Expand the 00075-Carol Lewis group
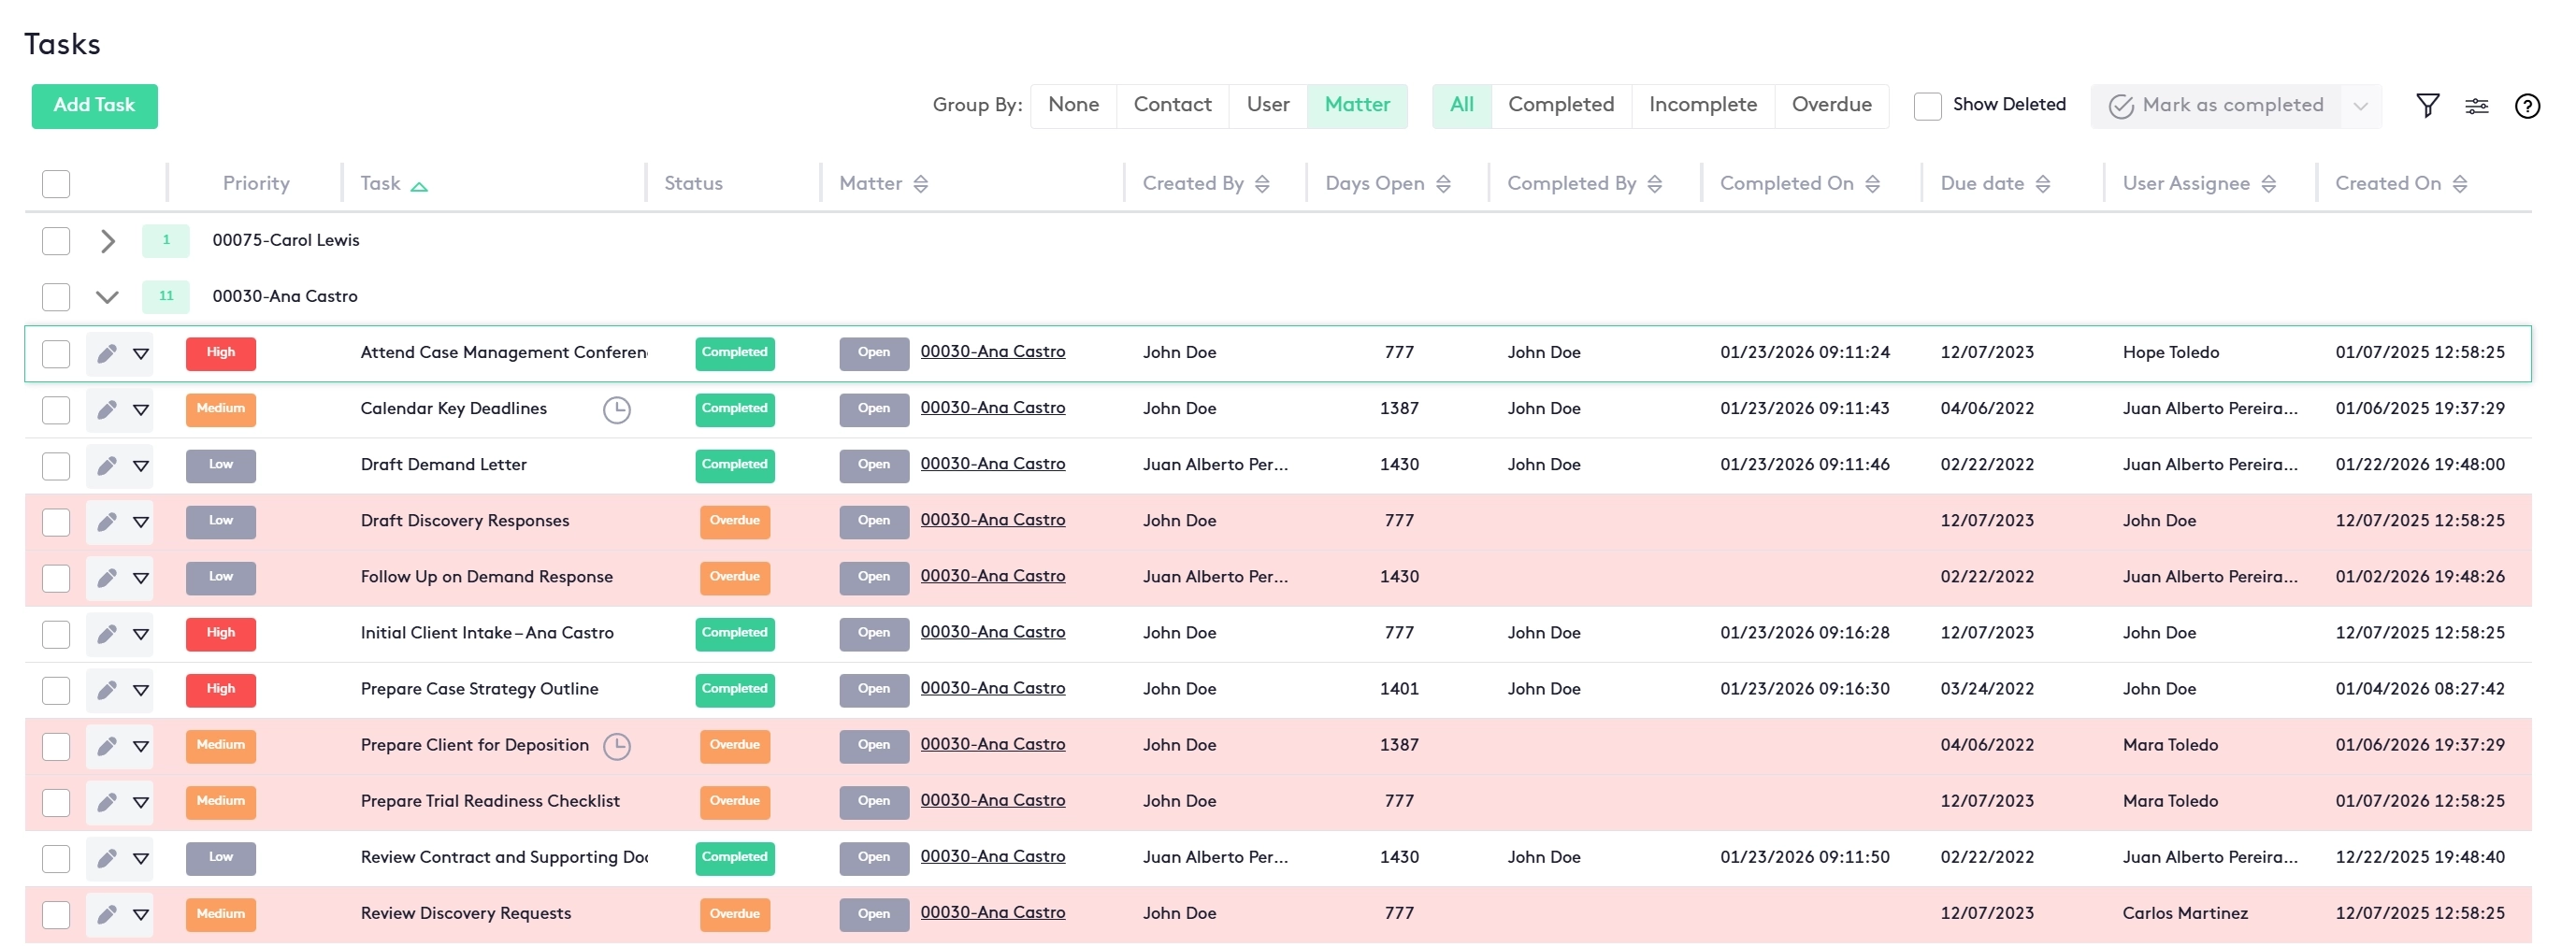This screenshot has width=2576, height=946. [x=108, y=241]
